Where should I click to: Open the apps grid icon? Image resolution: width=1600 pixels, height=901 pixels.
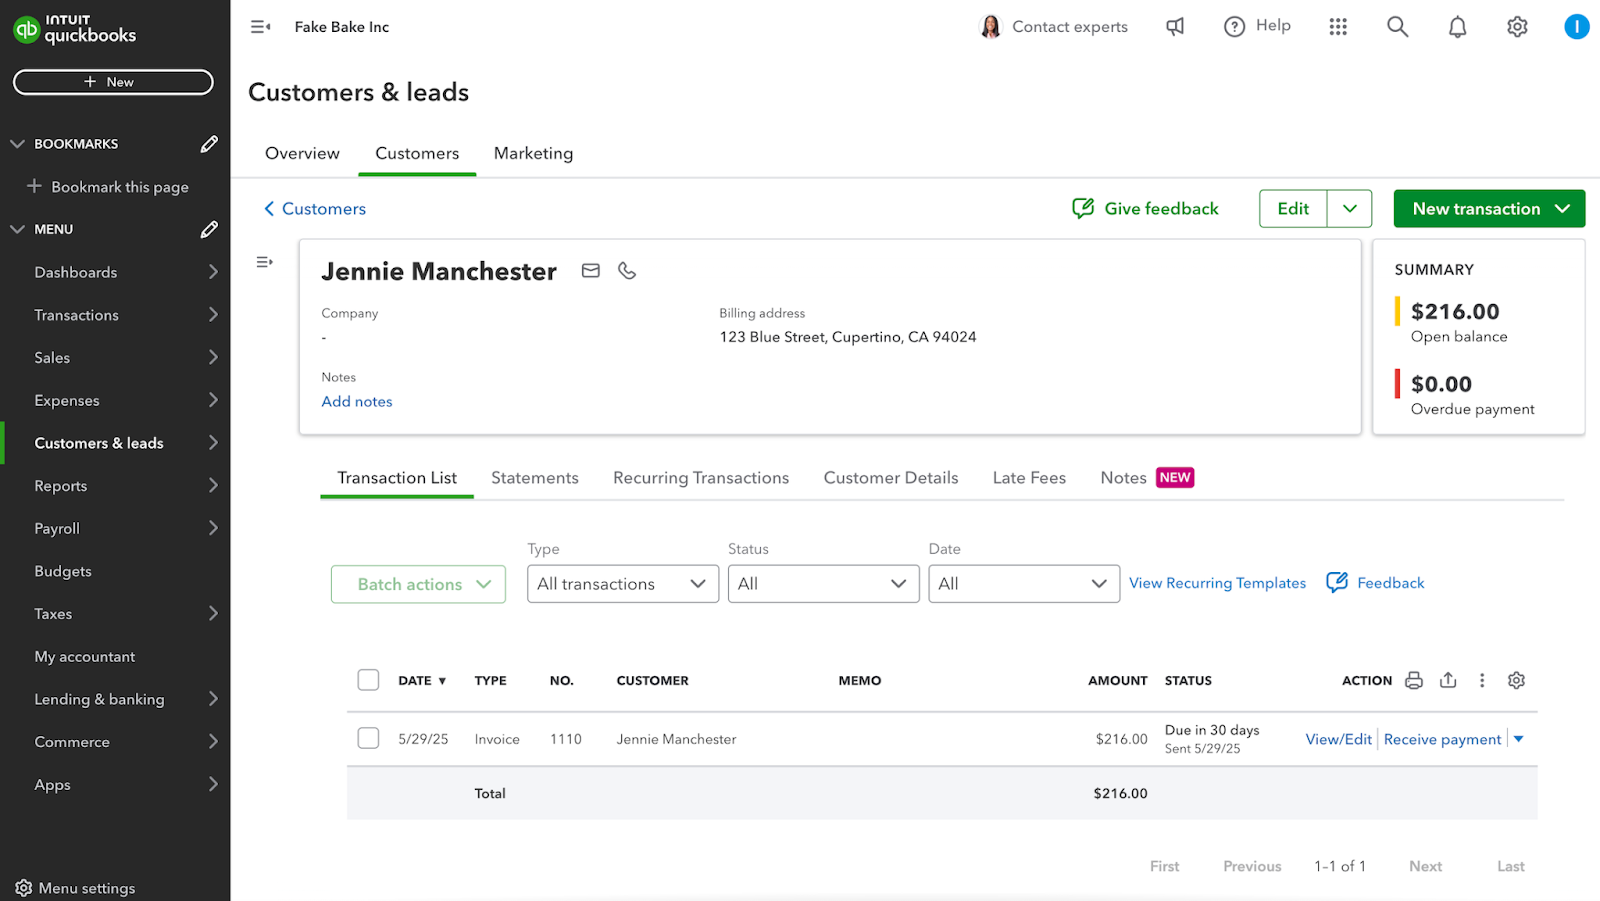click(1338, 26)
